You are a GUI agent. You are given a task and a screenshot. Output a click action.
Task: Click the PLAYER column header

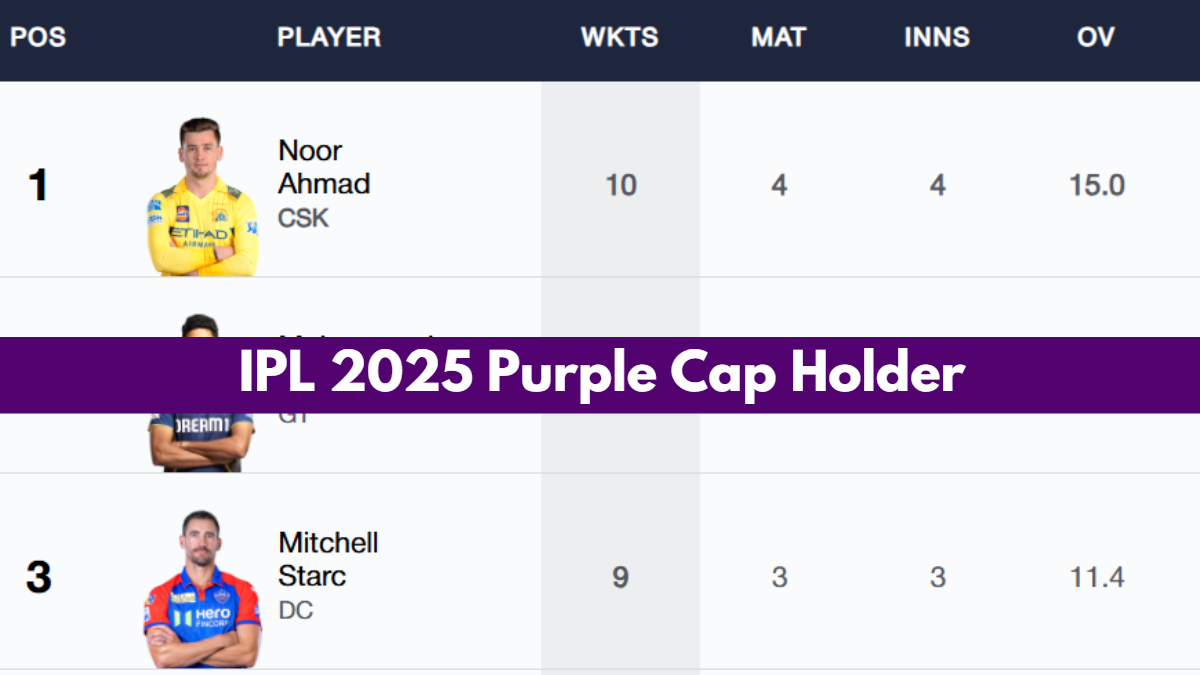click(x=329, y=38)
